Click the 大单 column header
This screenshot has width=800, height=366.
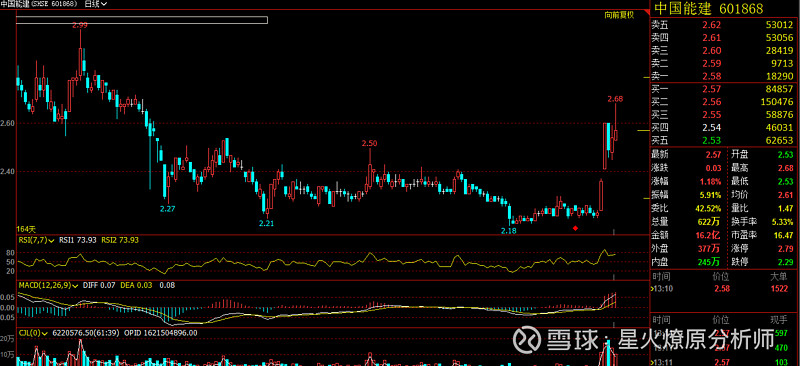point(778,276)
